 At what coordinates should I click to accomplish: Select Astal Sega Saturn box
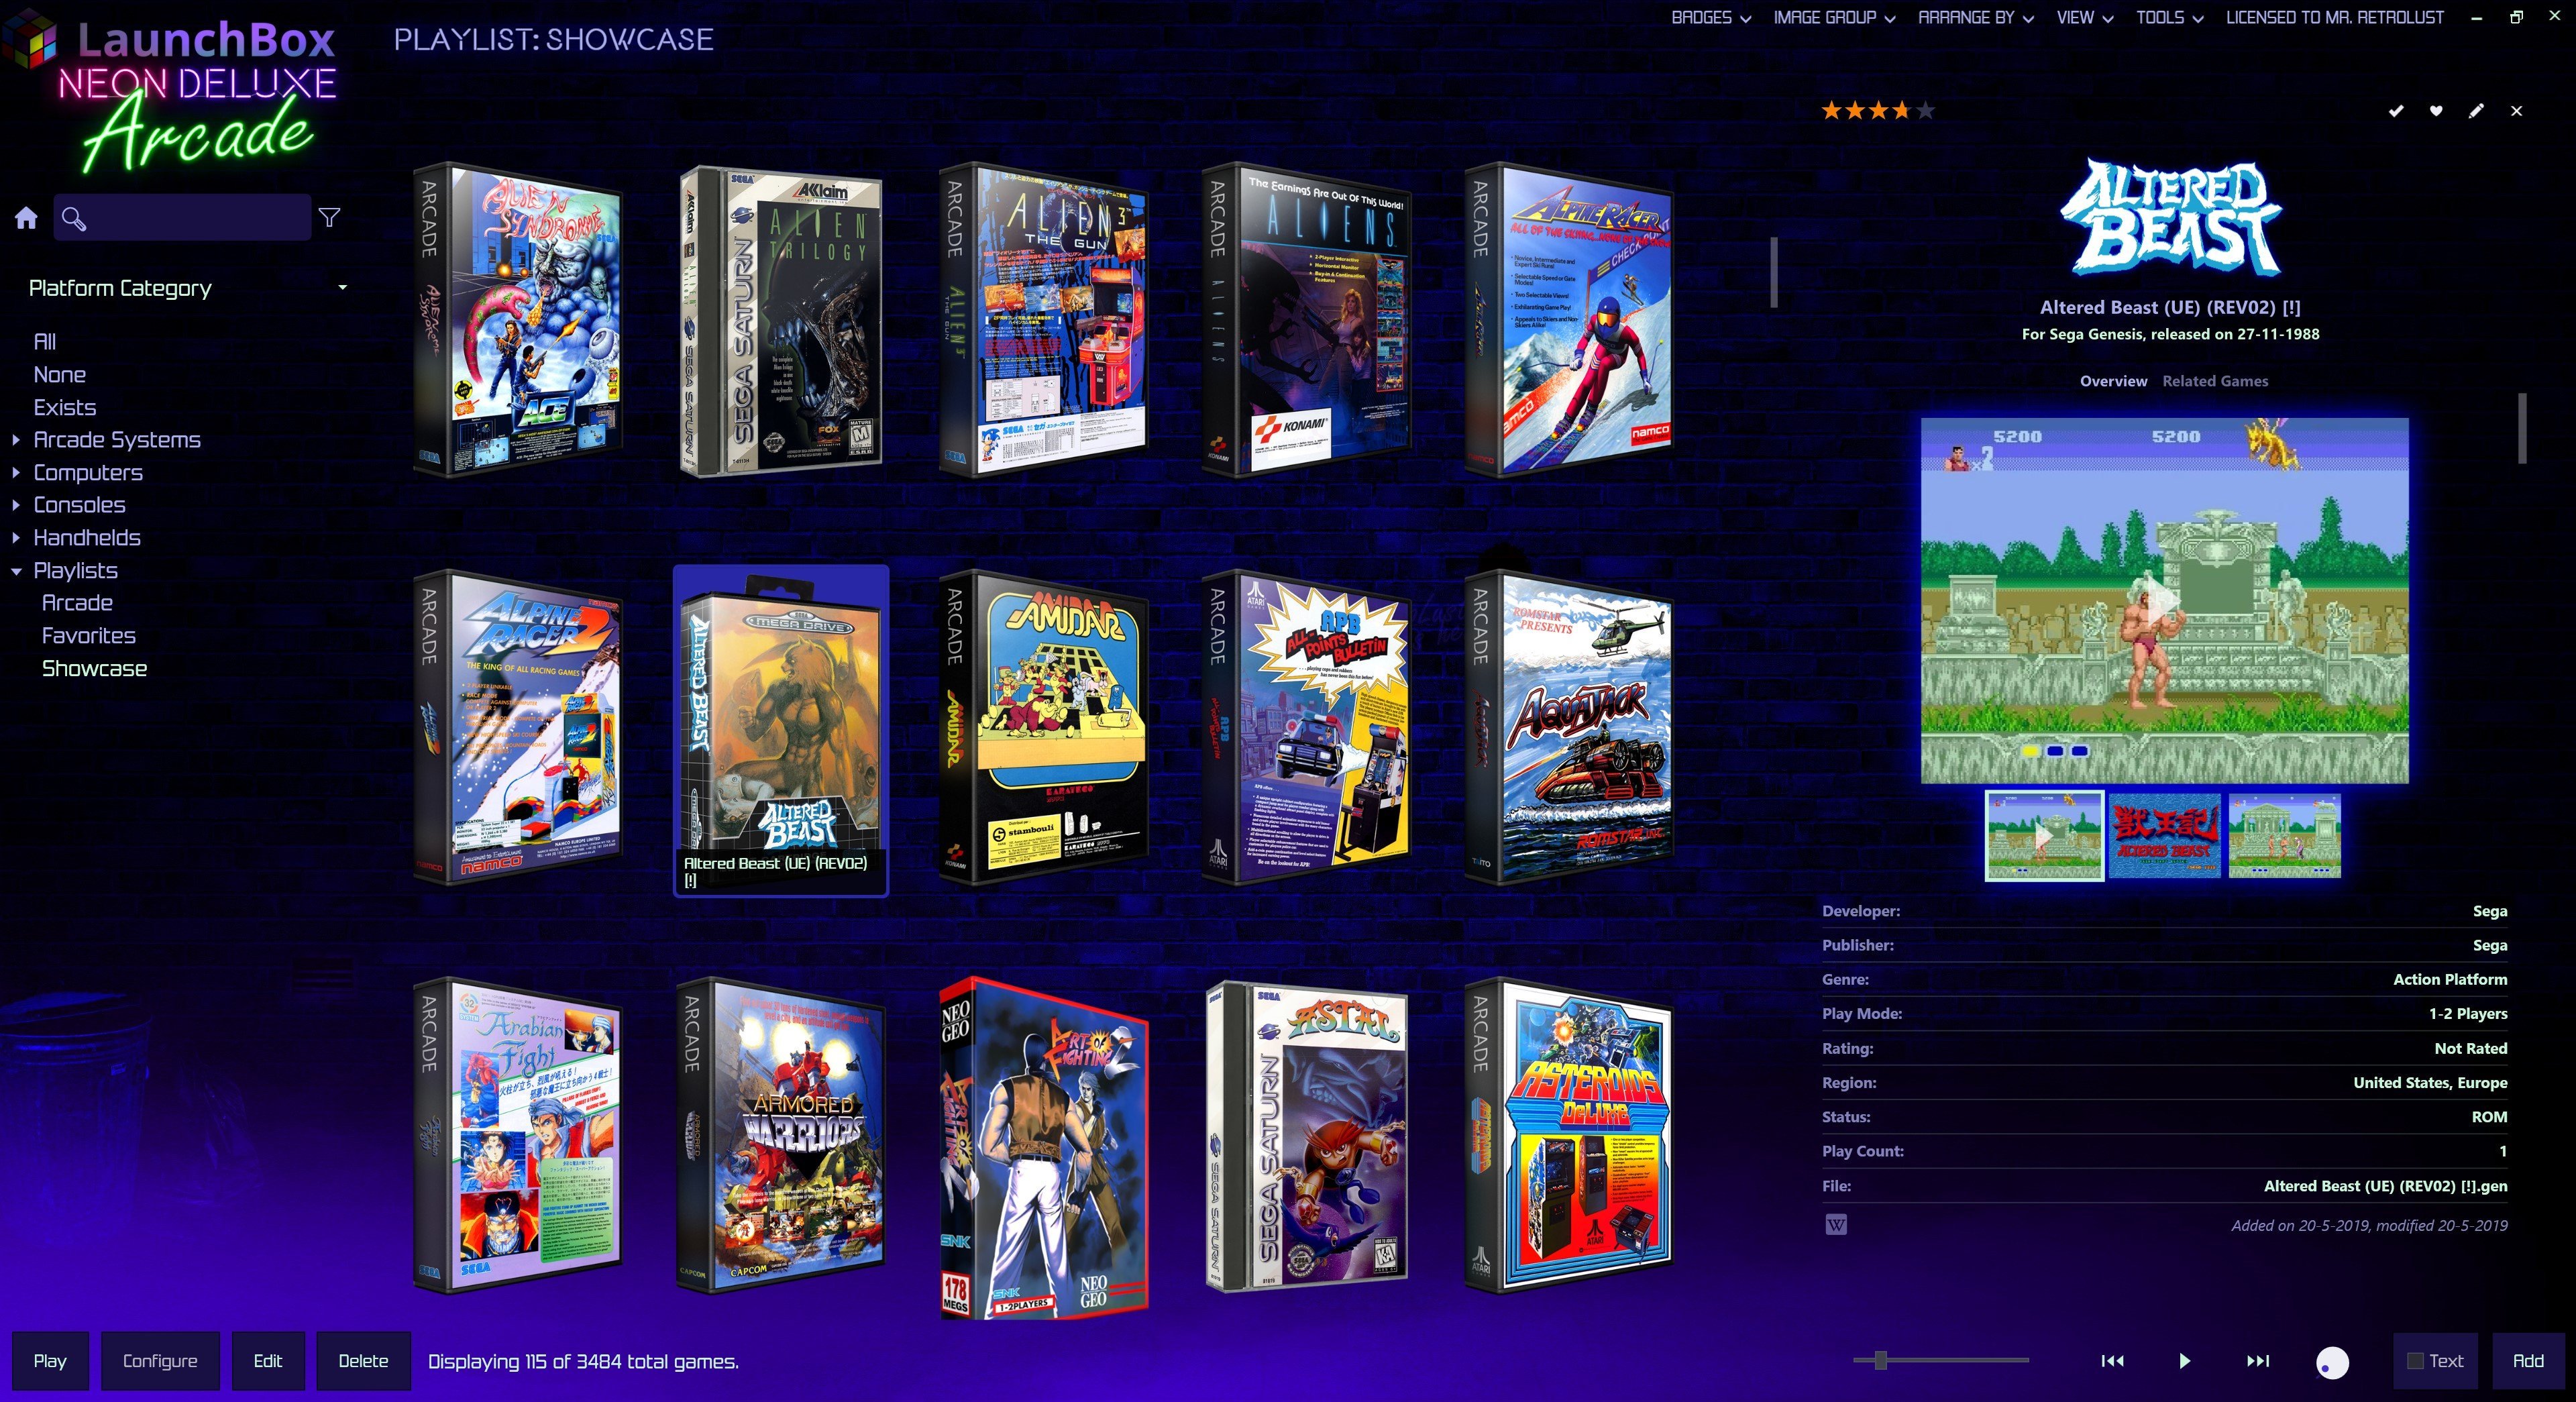click(1306, 1135)
